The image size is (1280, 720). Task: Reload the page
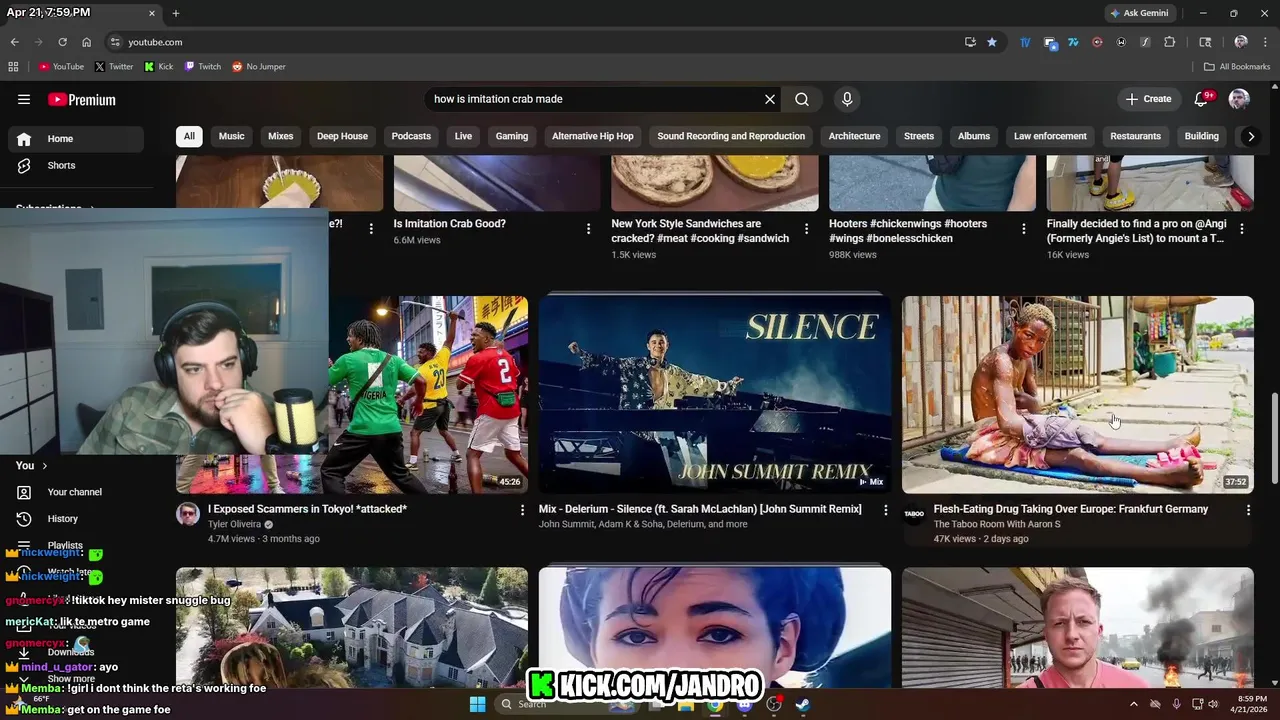coord(62,42)
